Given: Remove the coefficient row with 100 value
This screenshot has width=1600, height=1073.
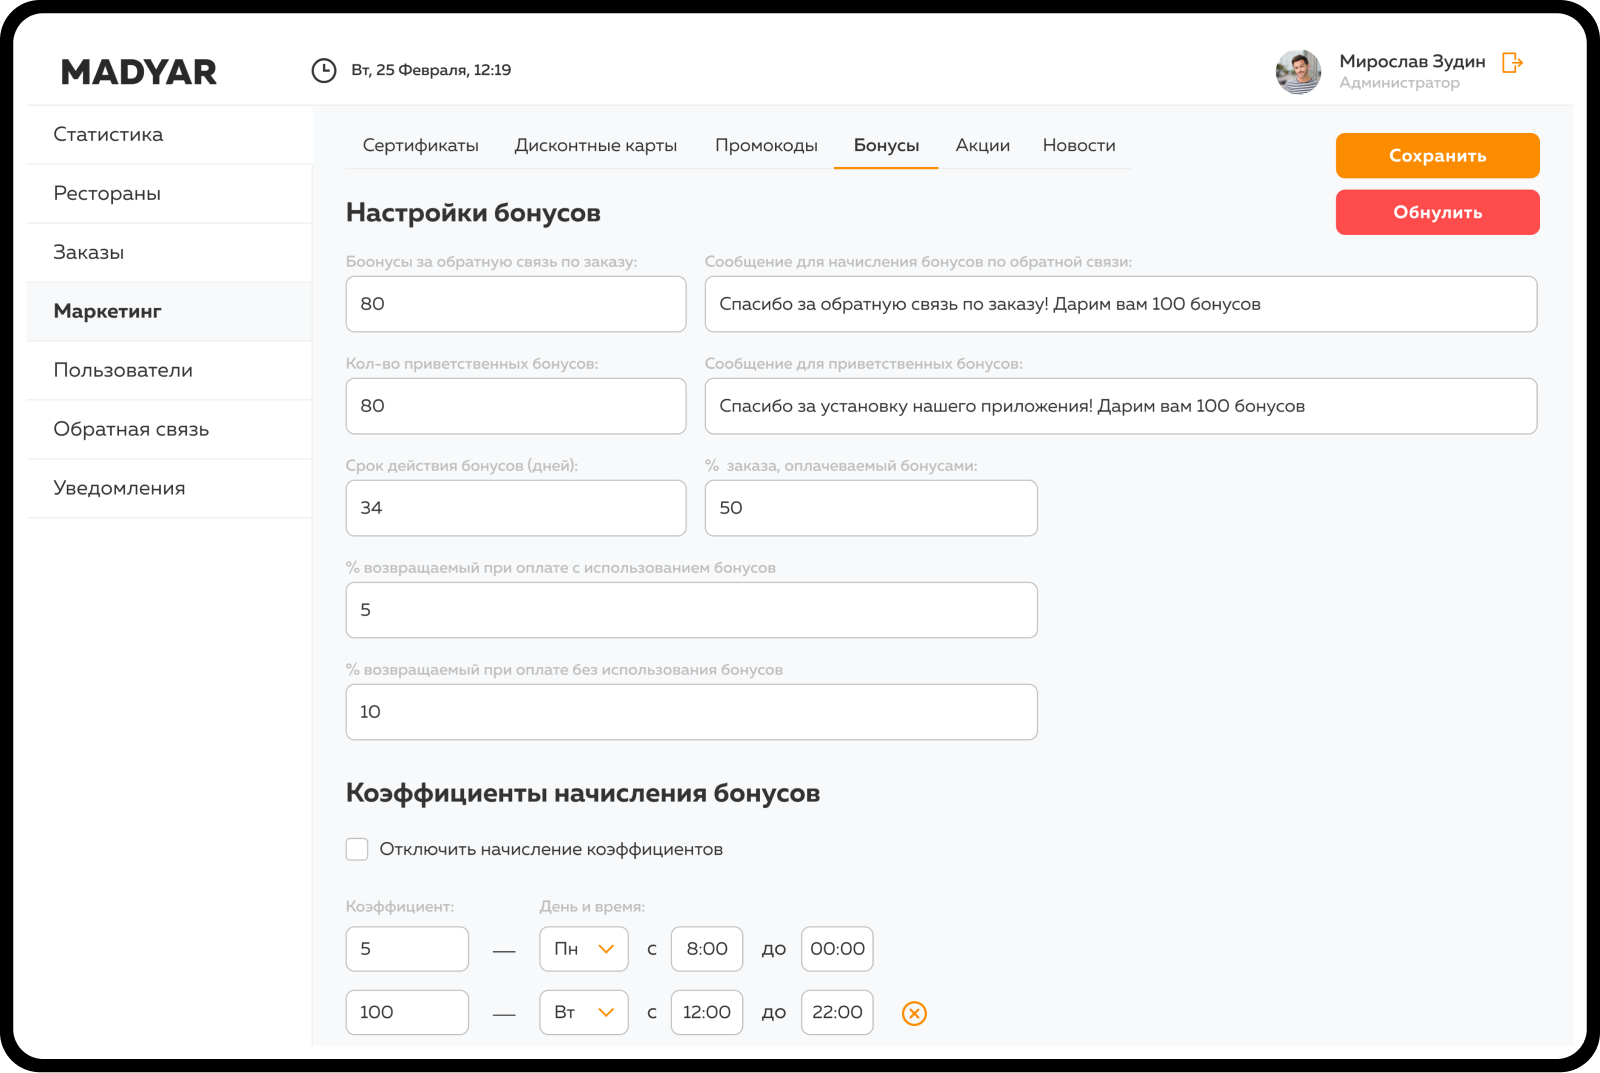Looking at the screenshot, I should [914, 1013].
